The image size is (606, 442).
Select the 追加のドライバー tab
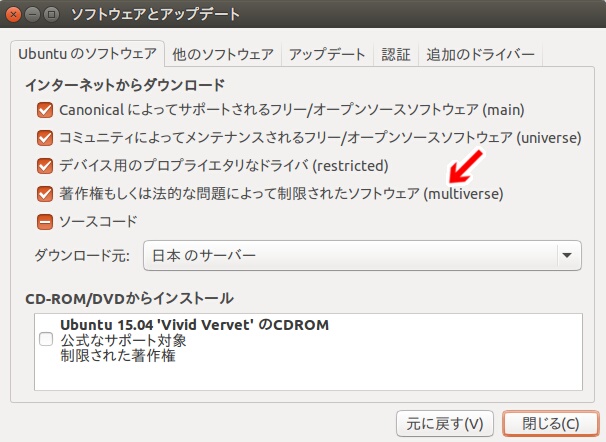click(x=480, y=54)
